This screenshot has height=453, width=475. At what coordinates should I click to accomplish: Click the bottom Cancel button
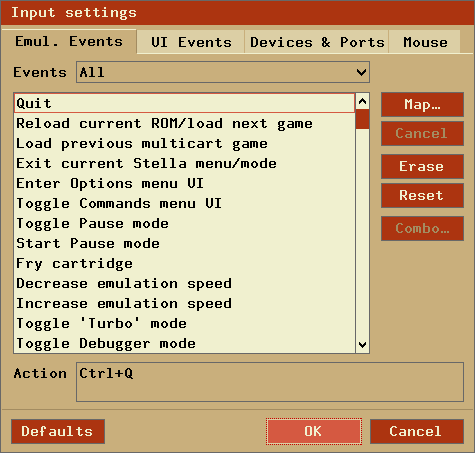pyautogui.click(x=417, y=431)
